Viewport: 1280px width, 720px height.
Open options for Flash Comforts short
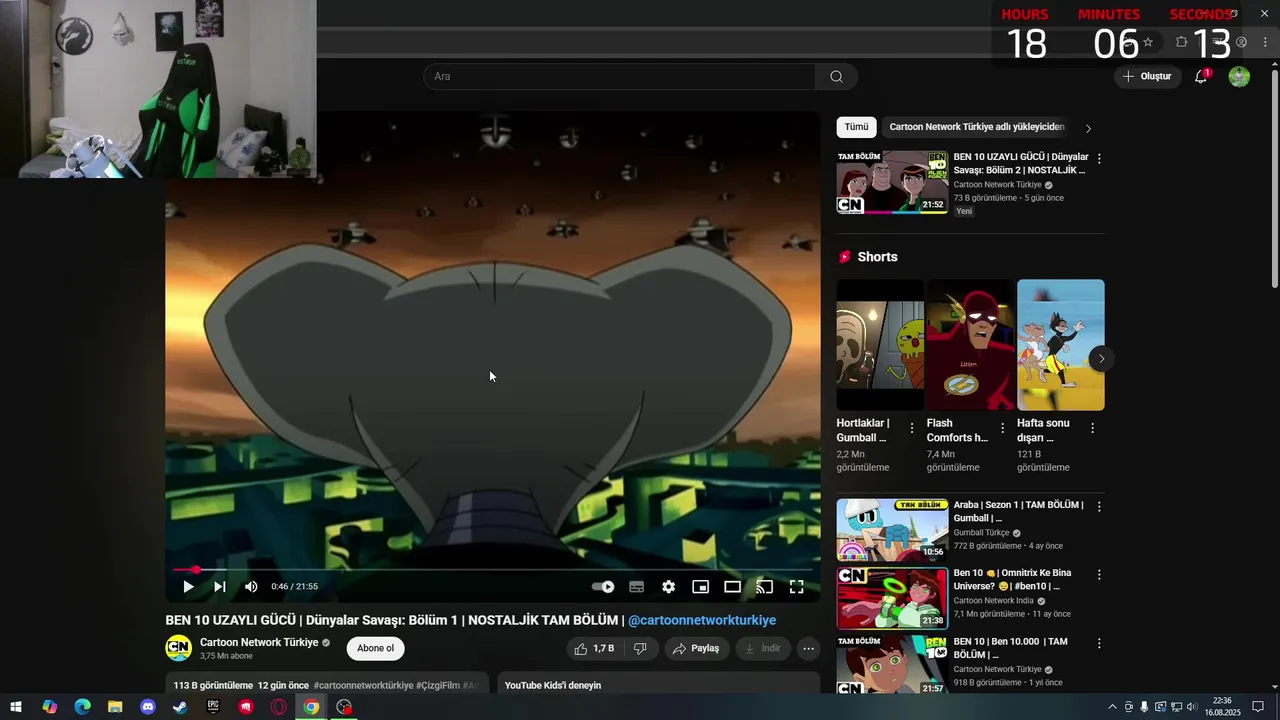click(x=1002, y=428)
